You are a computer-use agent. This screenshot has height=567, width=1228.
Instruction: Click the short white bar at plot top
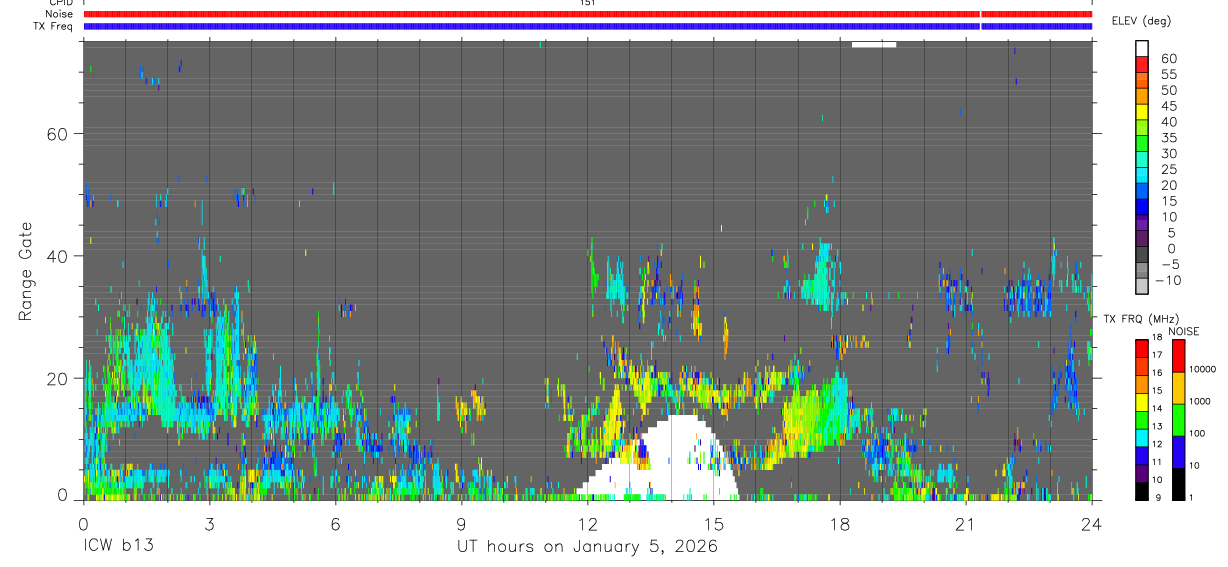pos(874,44)
